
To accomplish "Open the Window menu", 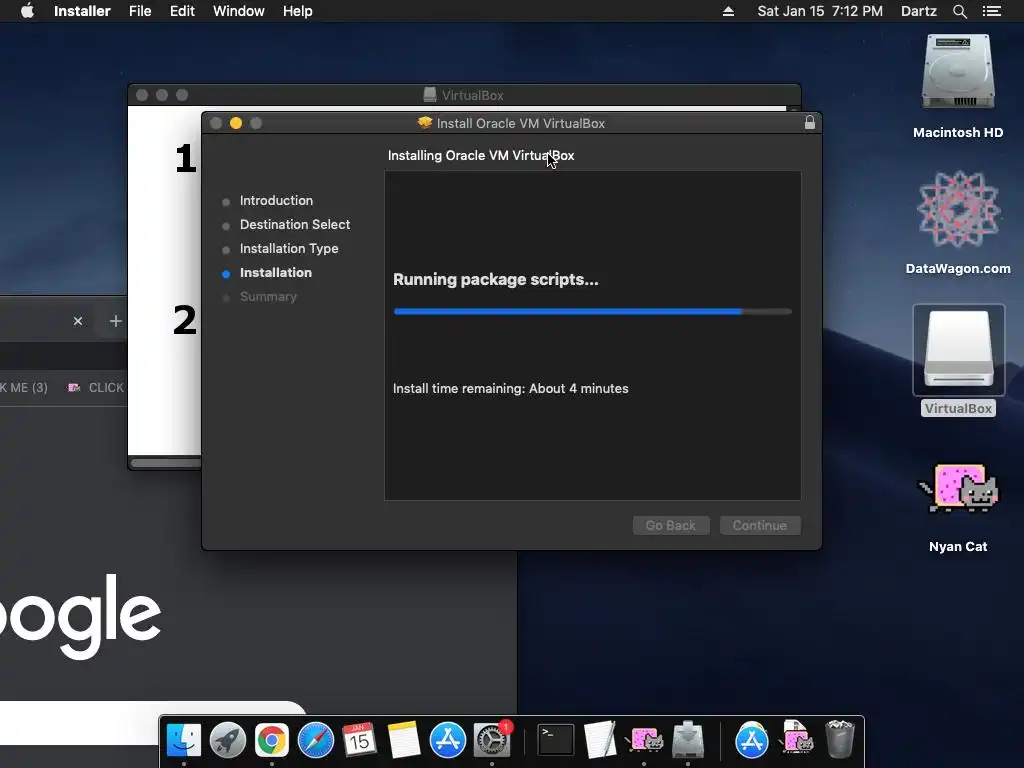I will (238, 11).
